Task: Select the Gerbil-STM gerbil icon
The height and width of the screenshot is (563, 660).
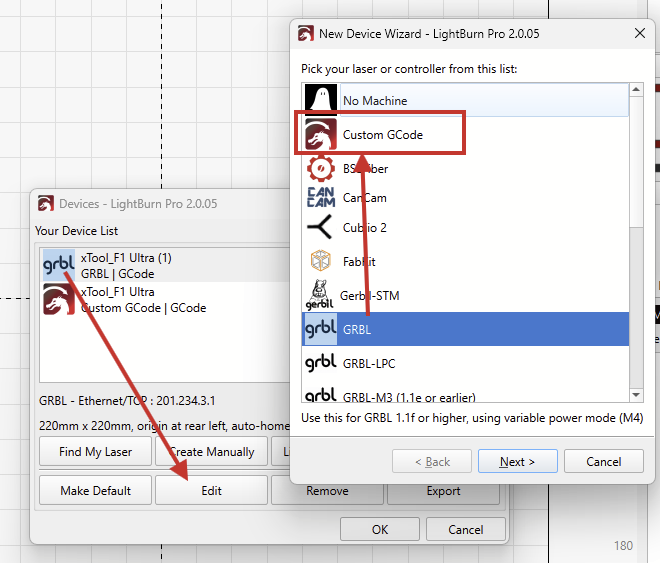Action: pos(320,295)
